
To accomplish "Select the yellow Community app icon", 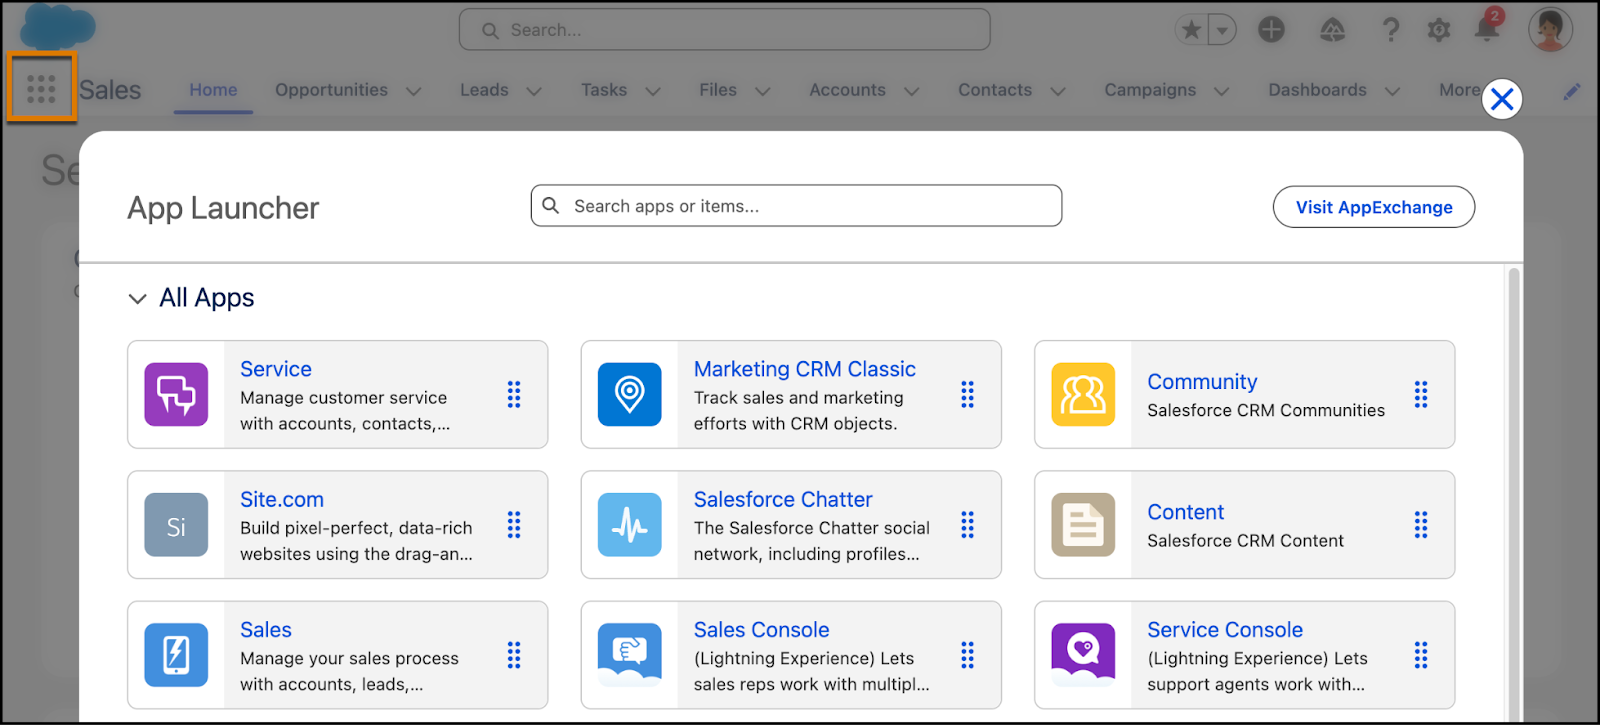I will coord(1083,395).
